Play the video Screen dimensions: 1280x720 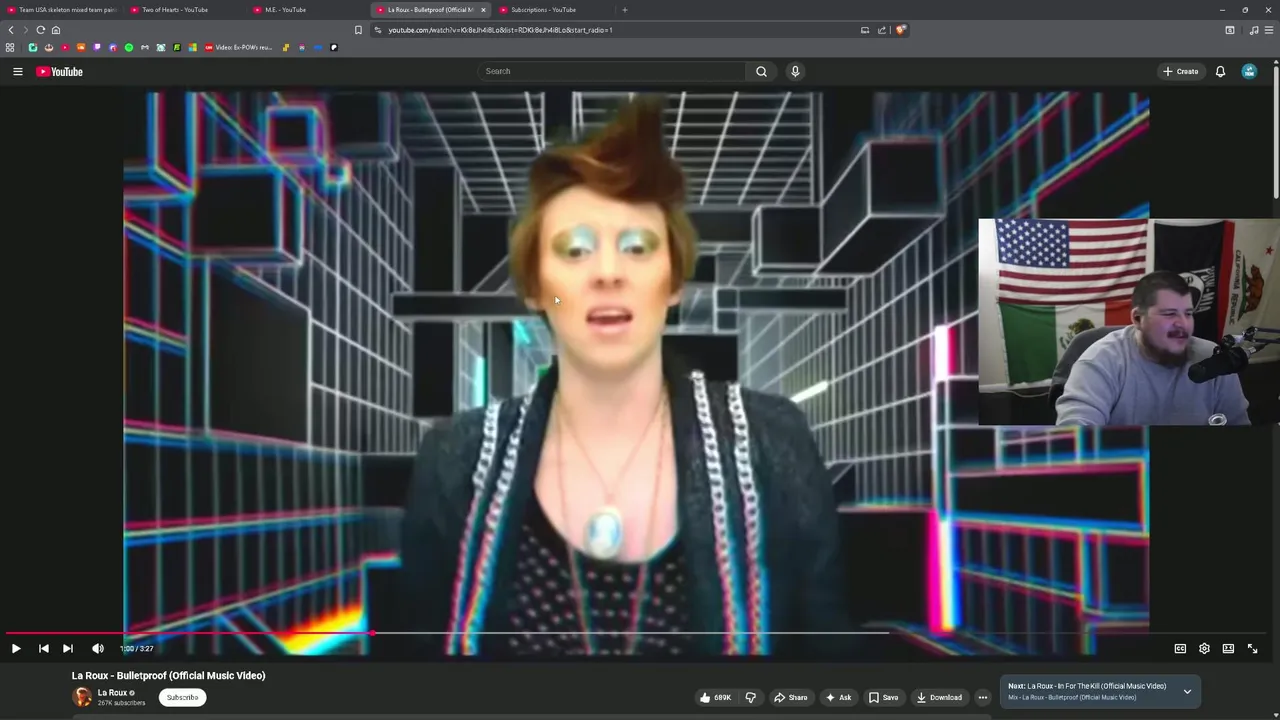16,648
